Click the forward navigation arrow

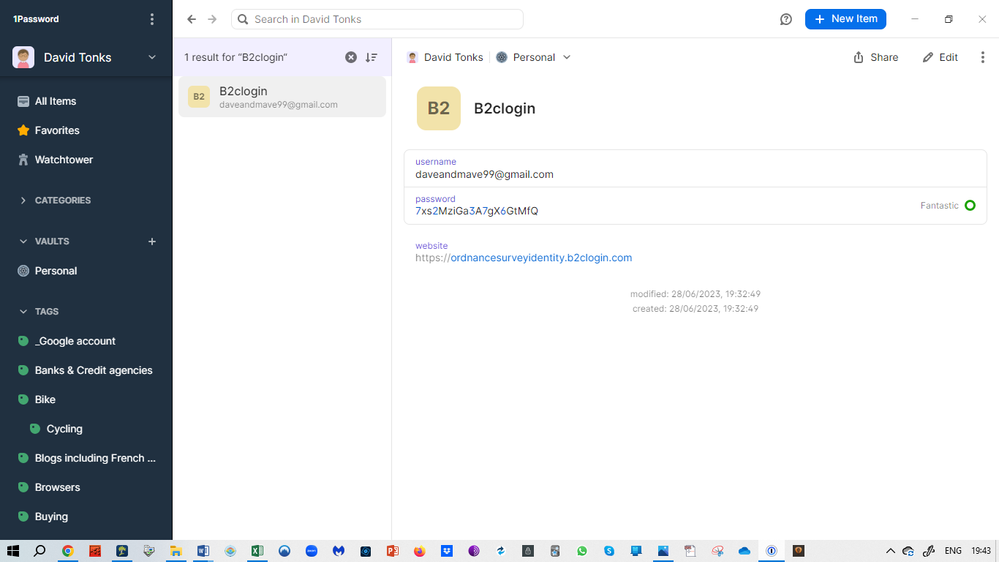pyautogui.click(x=212, y=19)
